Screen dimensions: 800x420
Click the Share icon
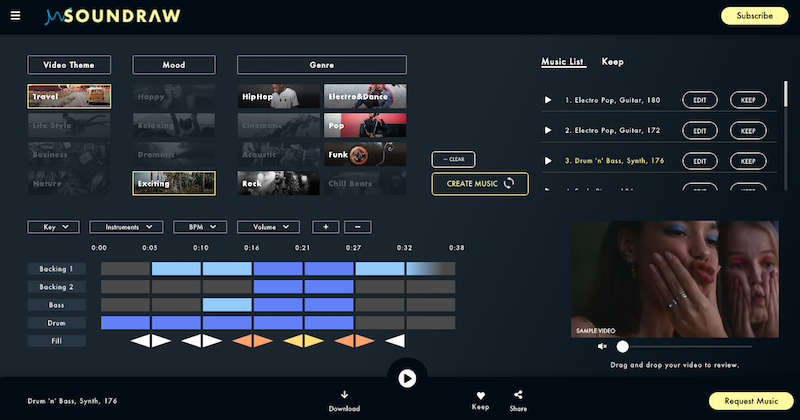point(518,394)
